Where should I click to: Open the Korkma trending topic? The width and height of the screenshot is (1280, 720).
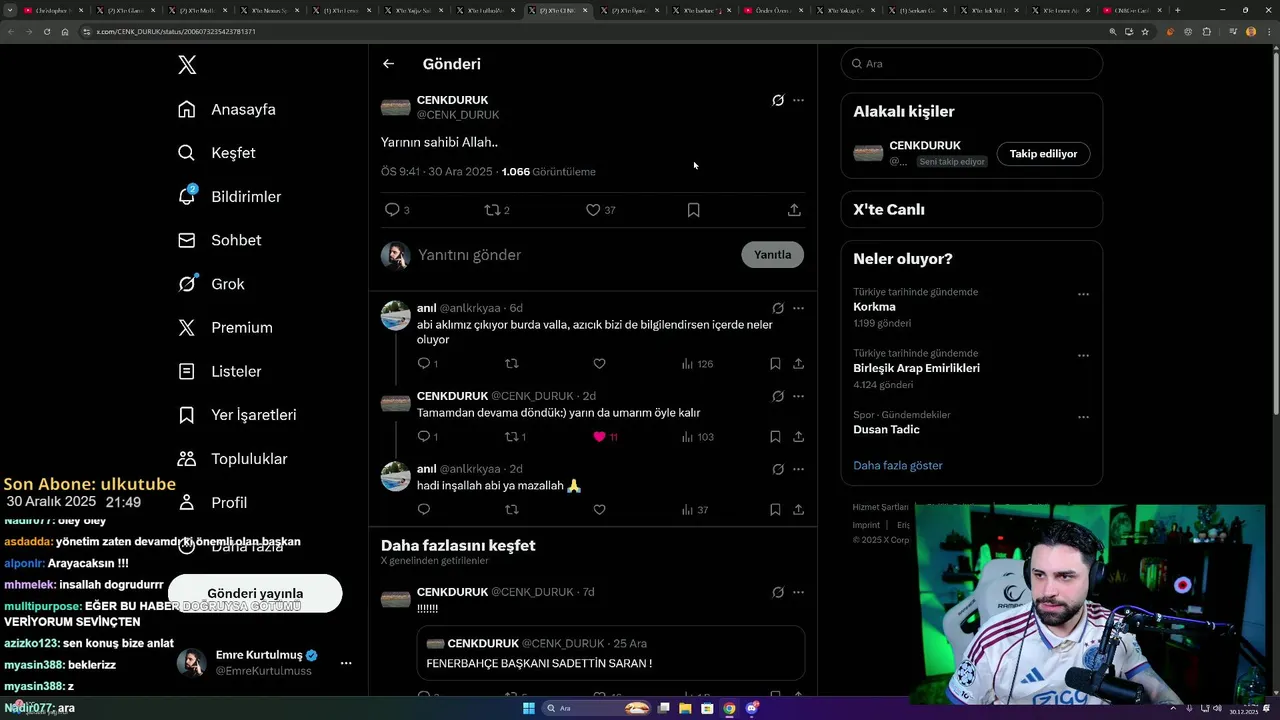click(x=874, y=307)
